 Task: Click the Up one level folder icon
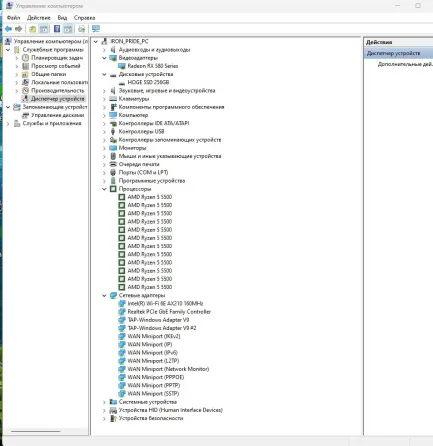[32, 29]
